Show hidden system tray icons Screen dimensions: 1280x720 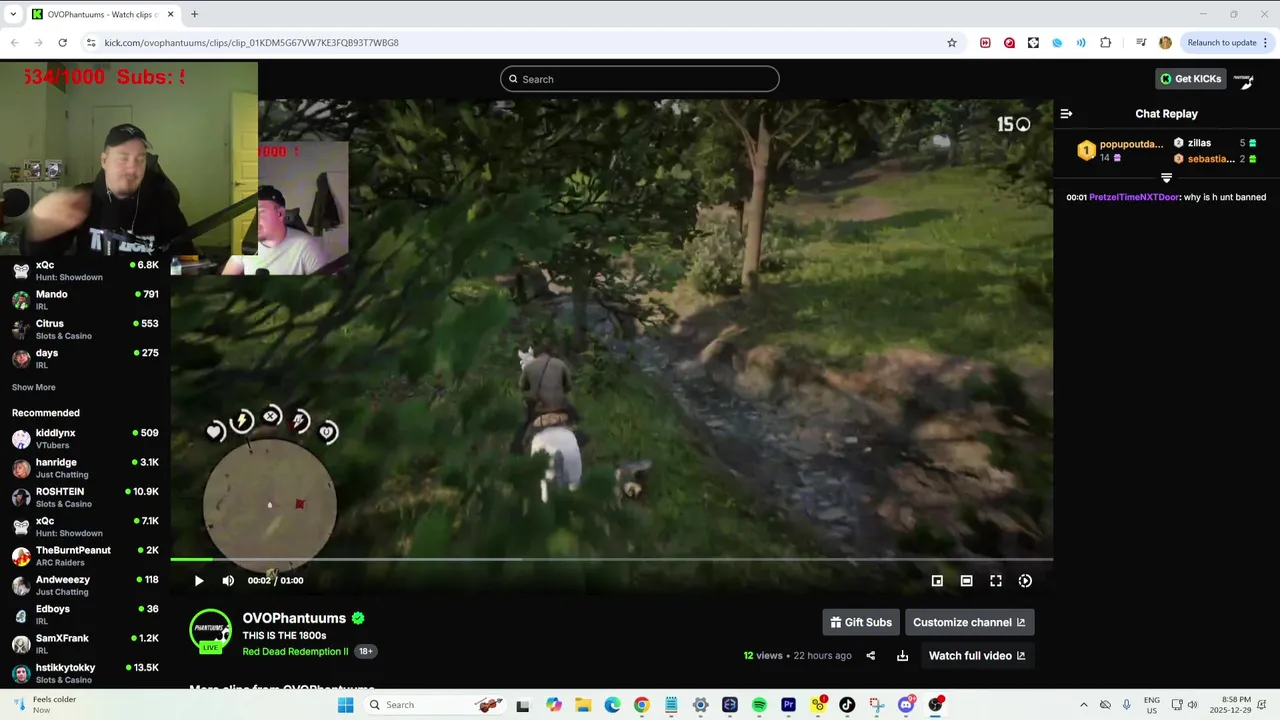tap(1083, 705)
